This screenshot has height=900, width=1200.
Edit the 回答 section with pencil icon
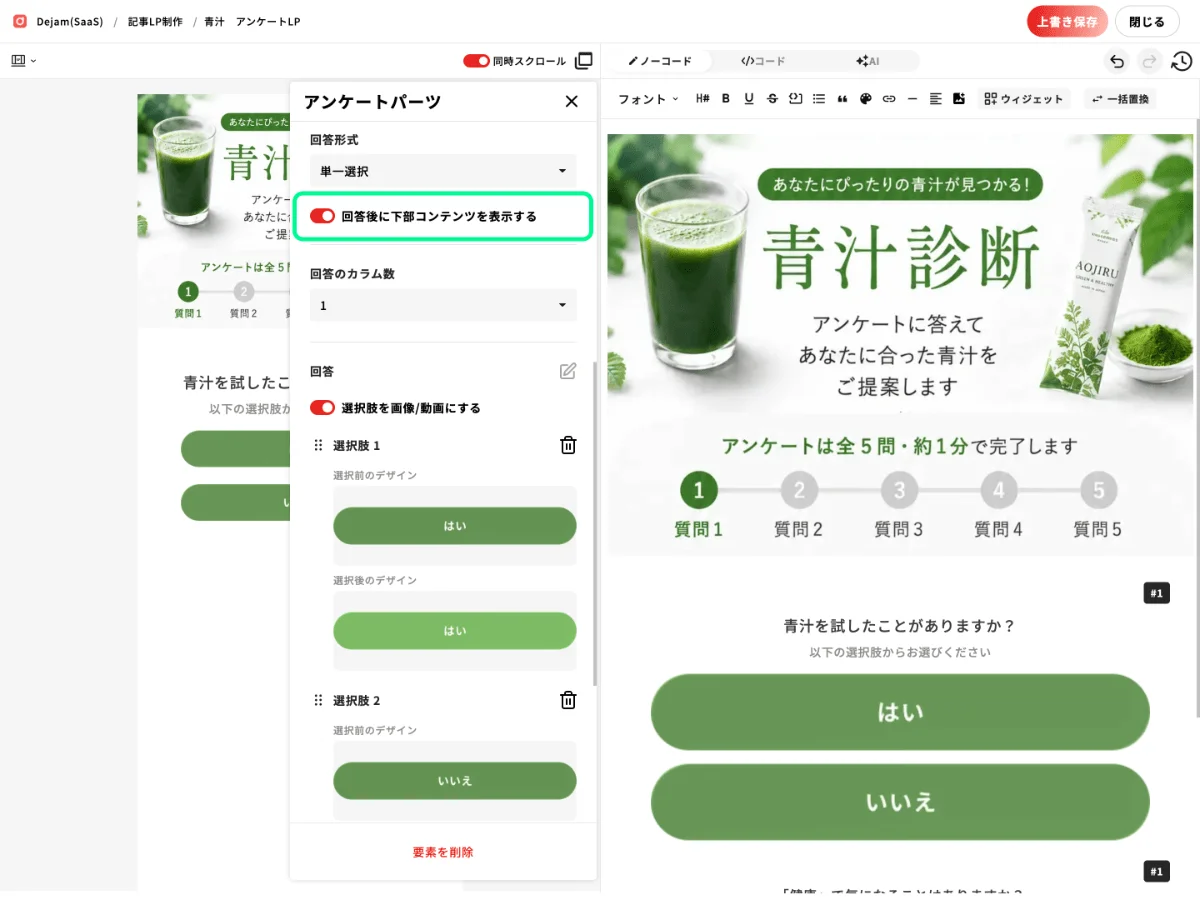(568, 371)
